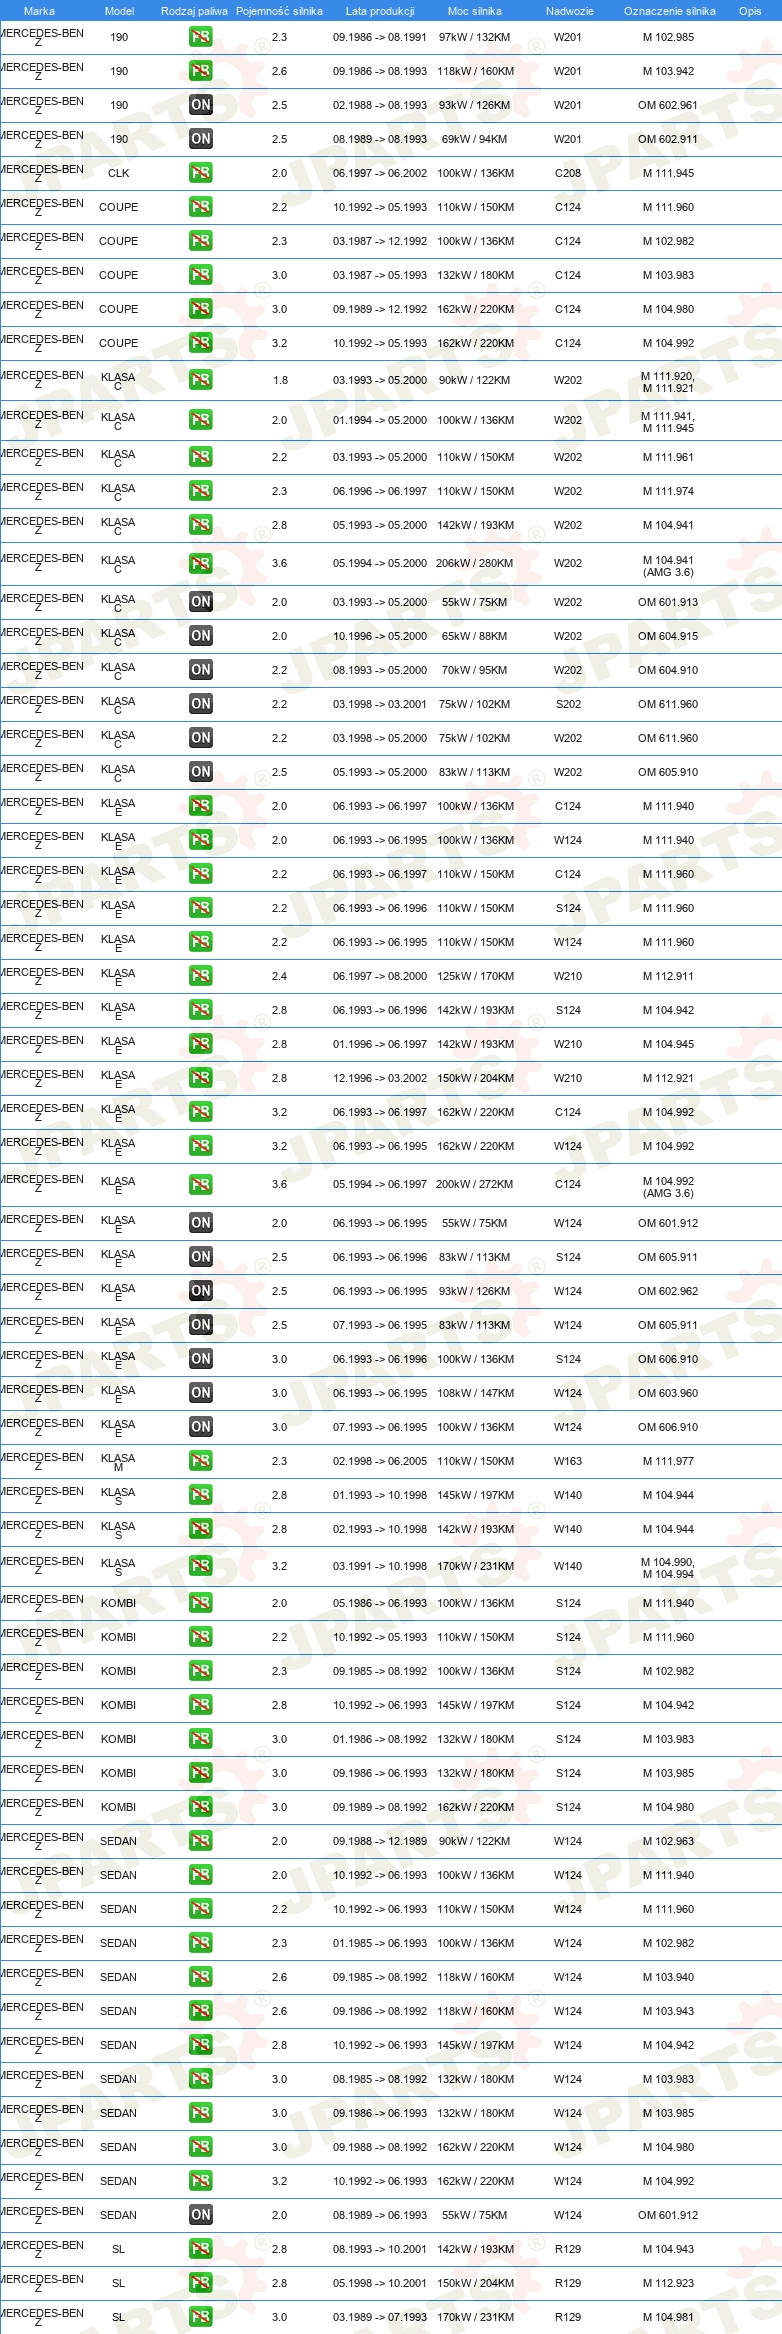Click the 125kW / 170KM power cell
The height and width of the screenshot is (2334, 782).
pos(475,976)
